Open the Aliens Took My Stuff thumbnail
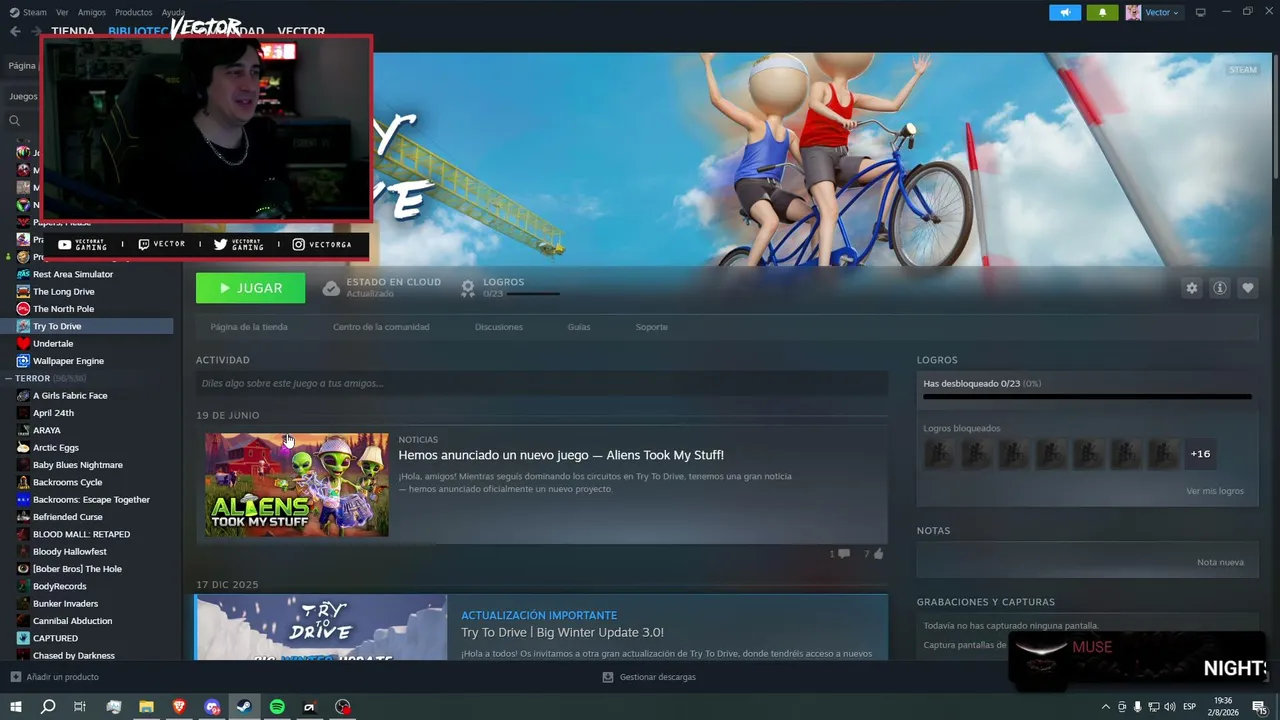The image size is (1280, 720). [297, 485]
